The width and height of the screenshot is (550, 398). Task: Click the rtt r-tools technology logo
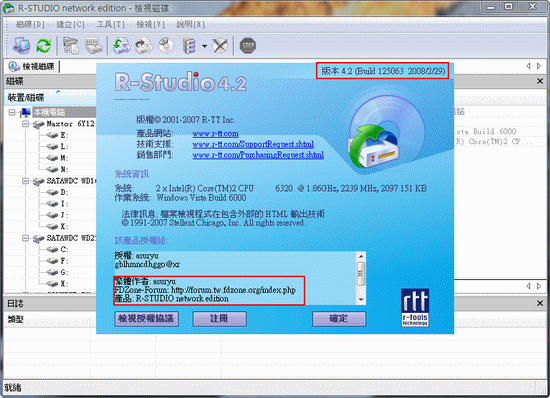pos(415,308)
